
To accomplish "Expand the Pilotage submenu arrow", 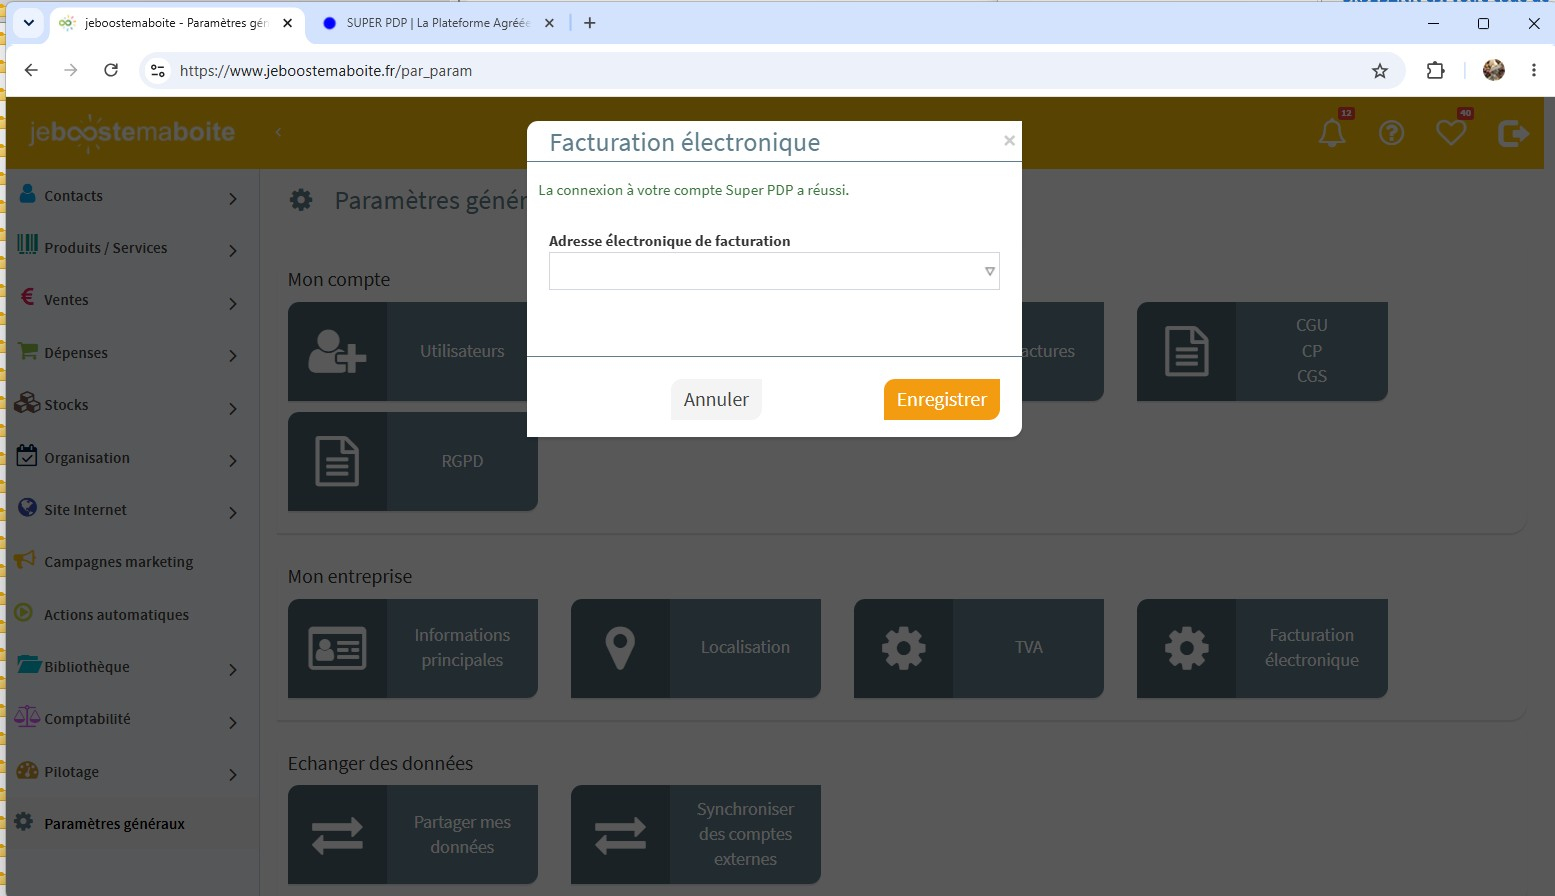I will click(x=233, y=774).
